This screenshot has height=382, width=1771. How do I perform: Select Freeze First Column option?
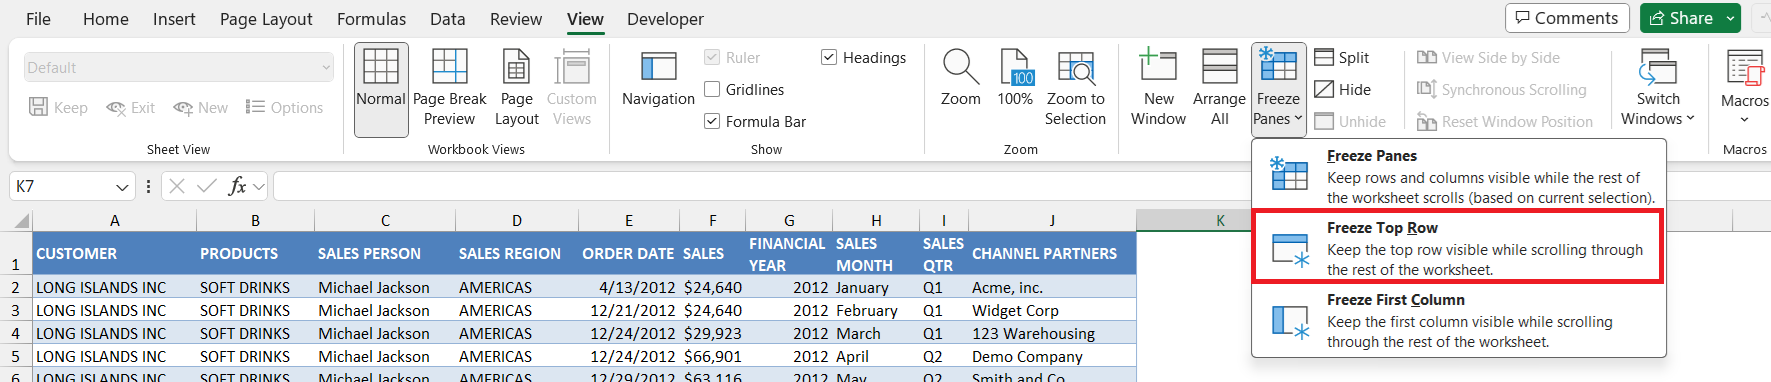[1457, 320]
